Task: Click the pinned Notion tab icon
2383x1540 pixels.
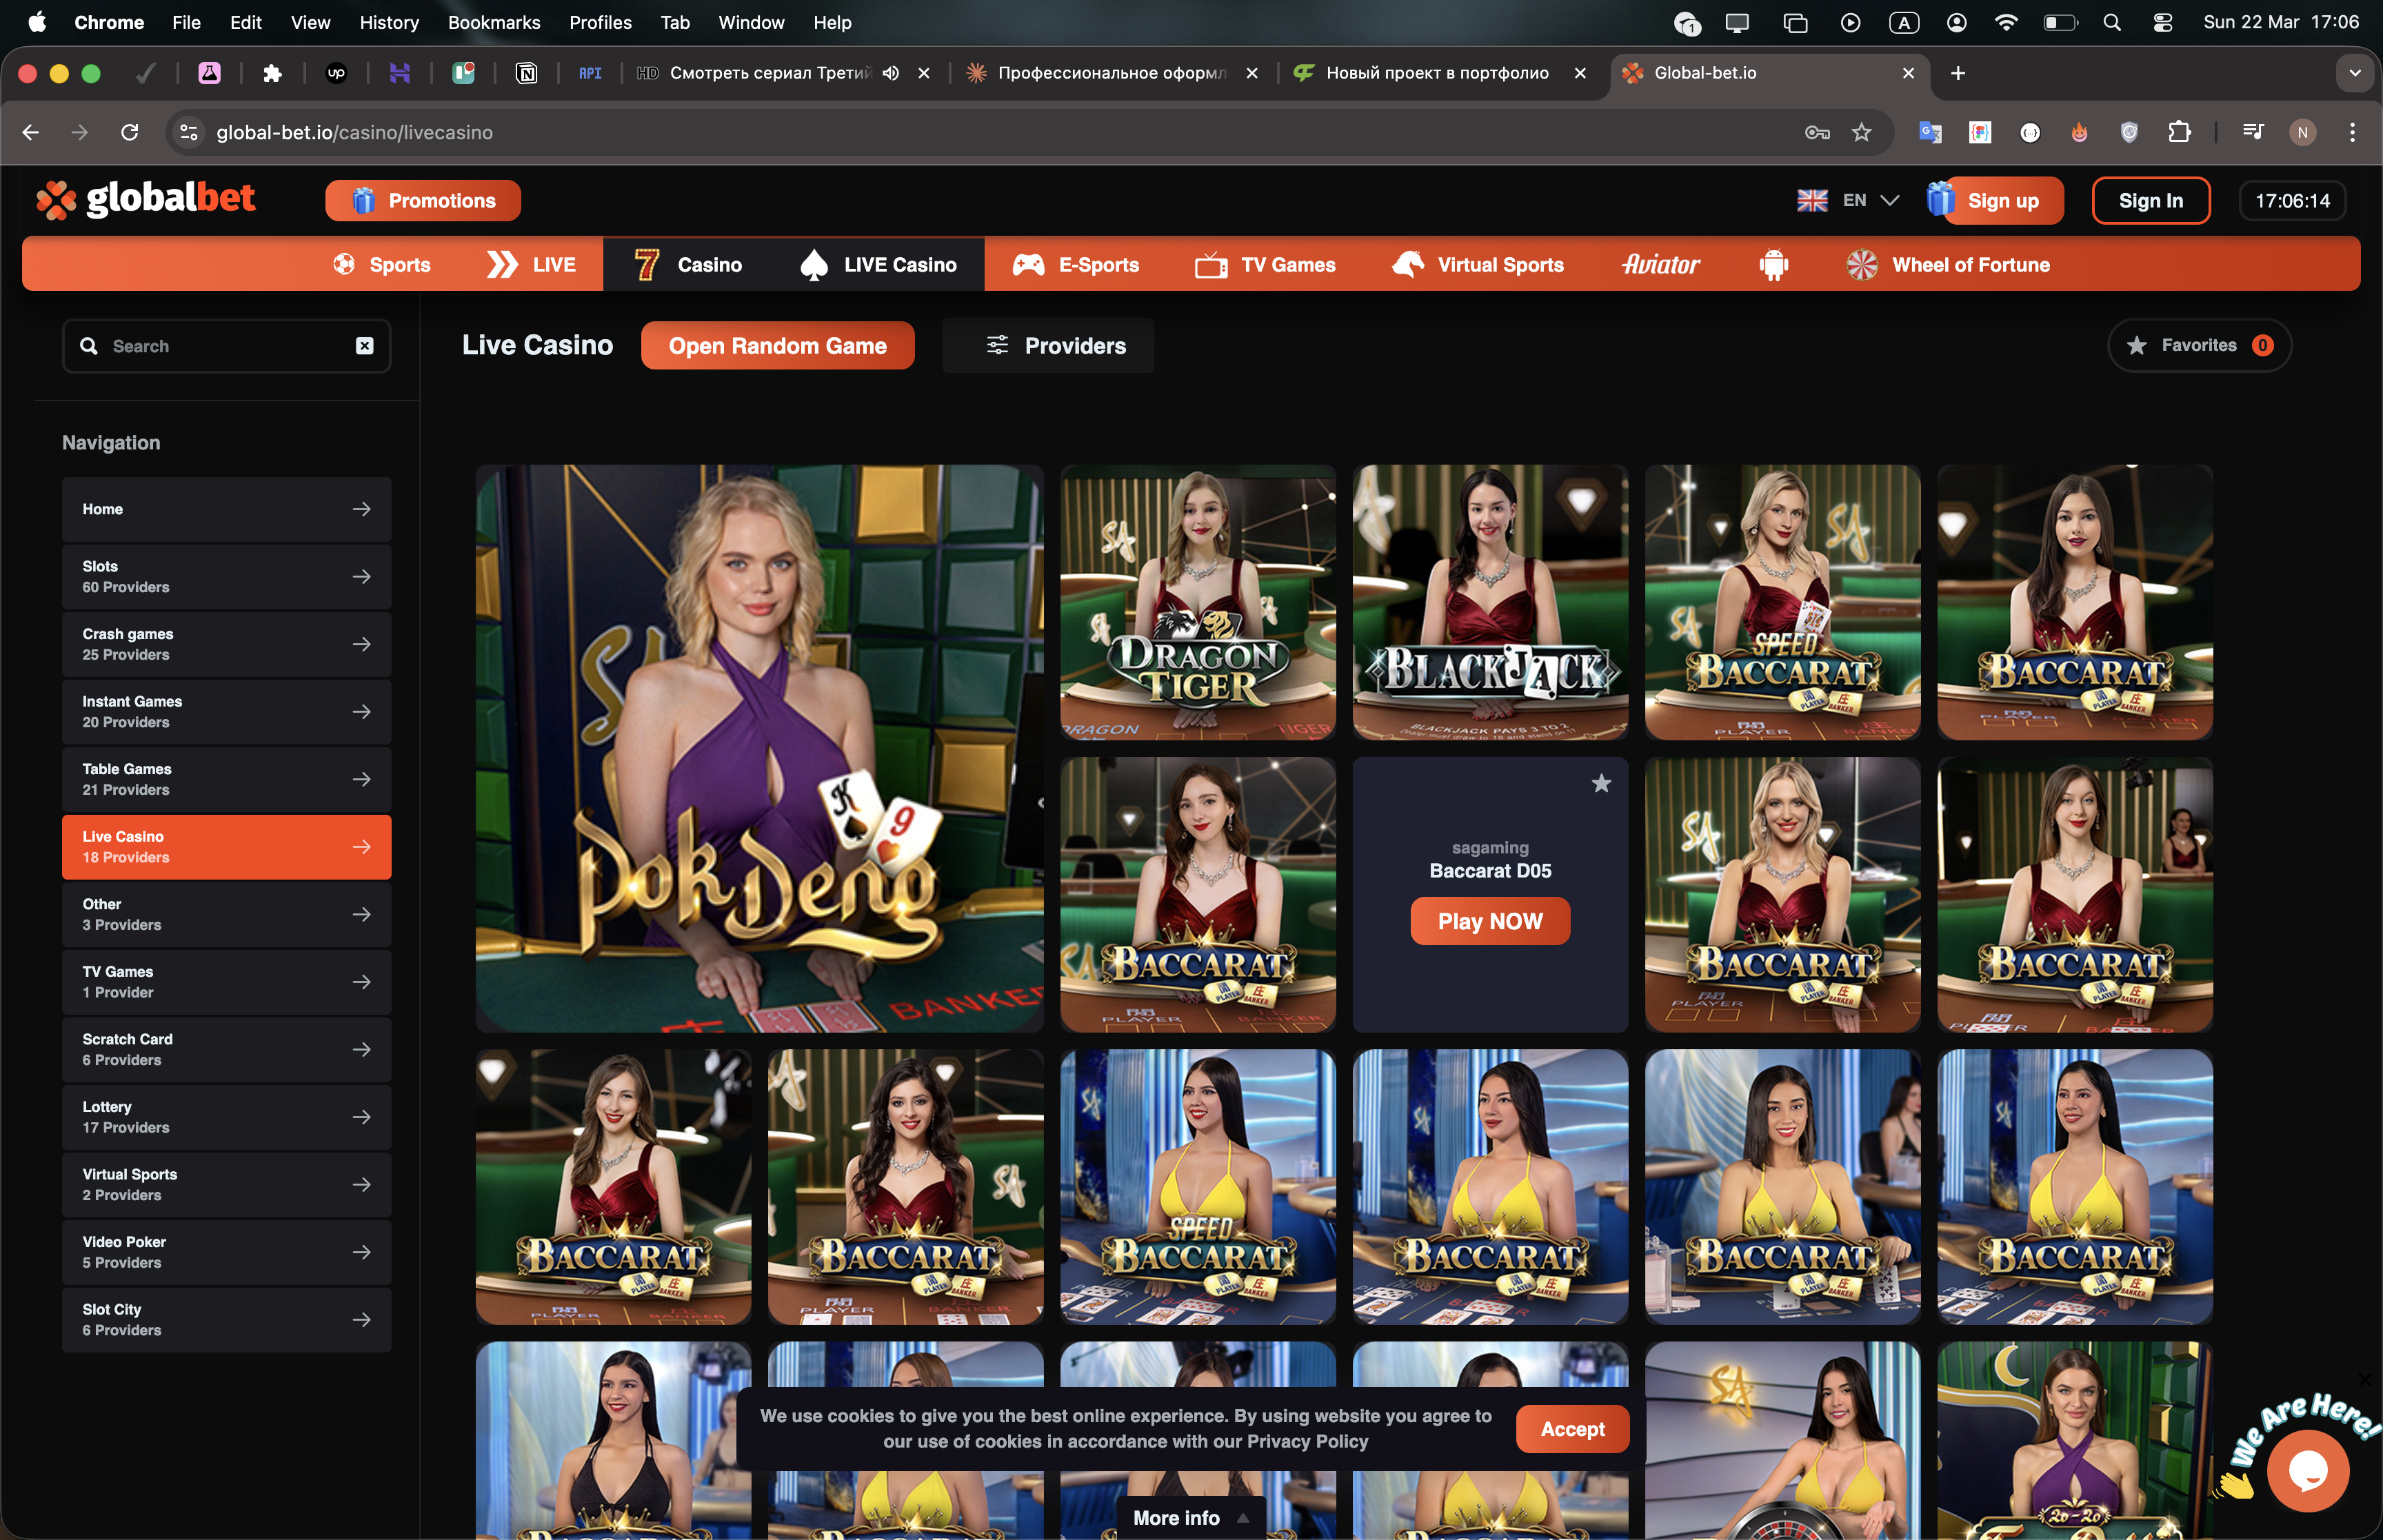Action: [x=526, y=73]
